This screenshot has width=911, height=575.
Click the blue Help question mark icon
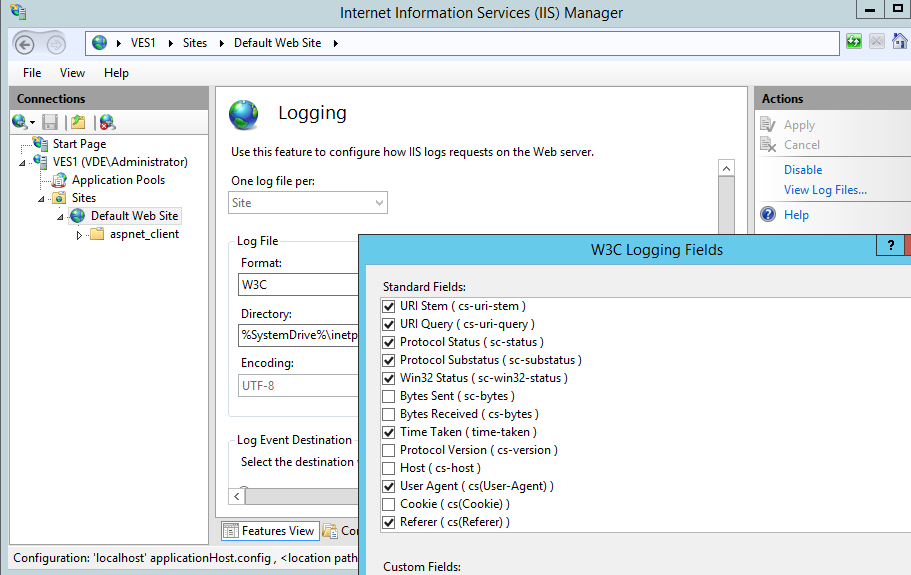[768, 214]
